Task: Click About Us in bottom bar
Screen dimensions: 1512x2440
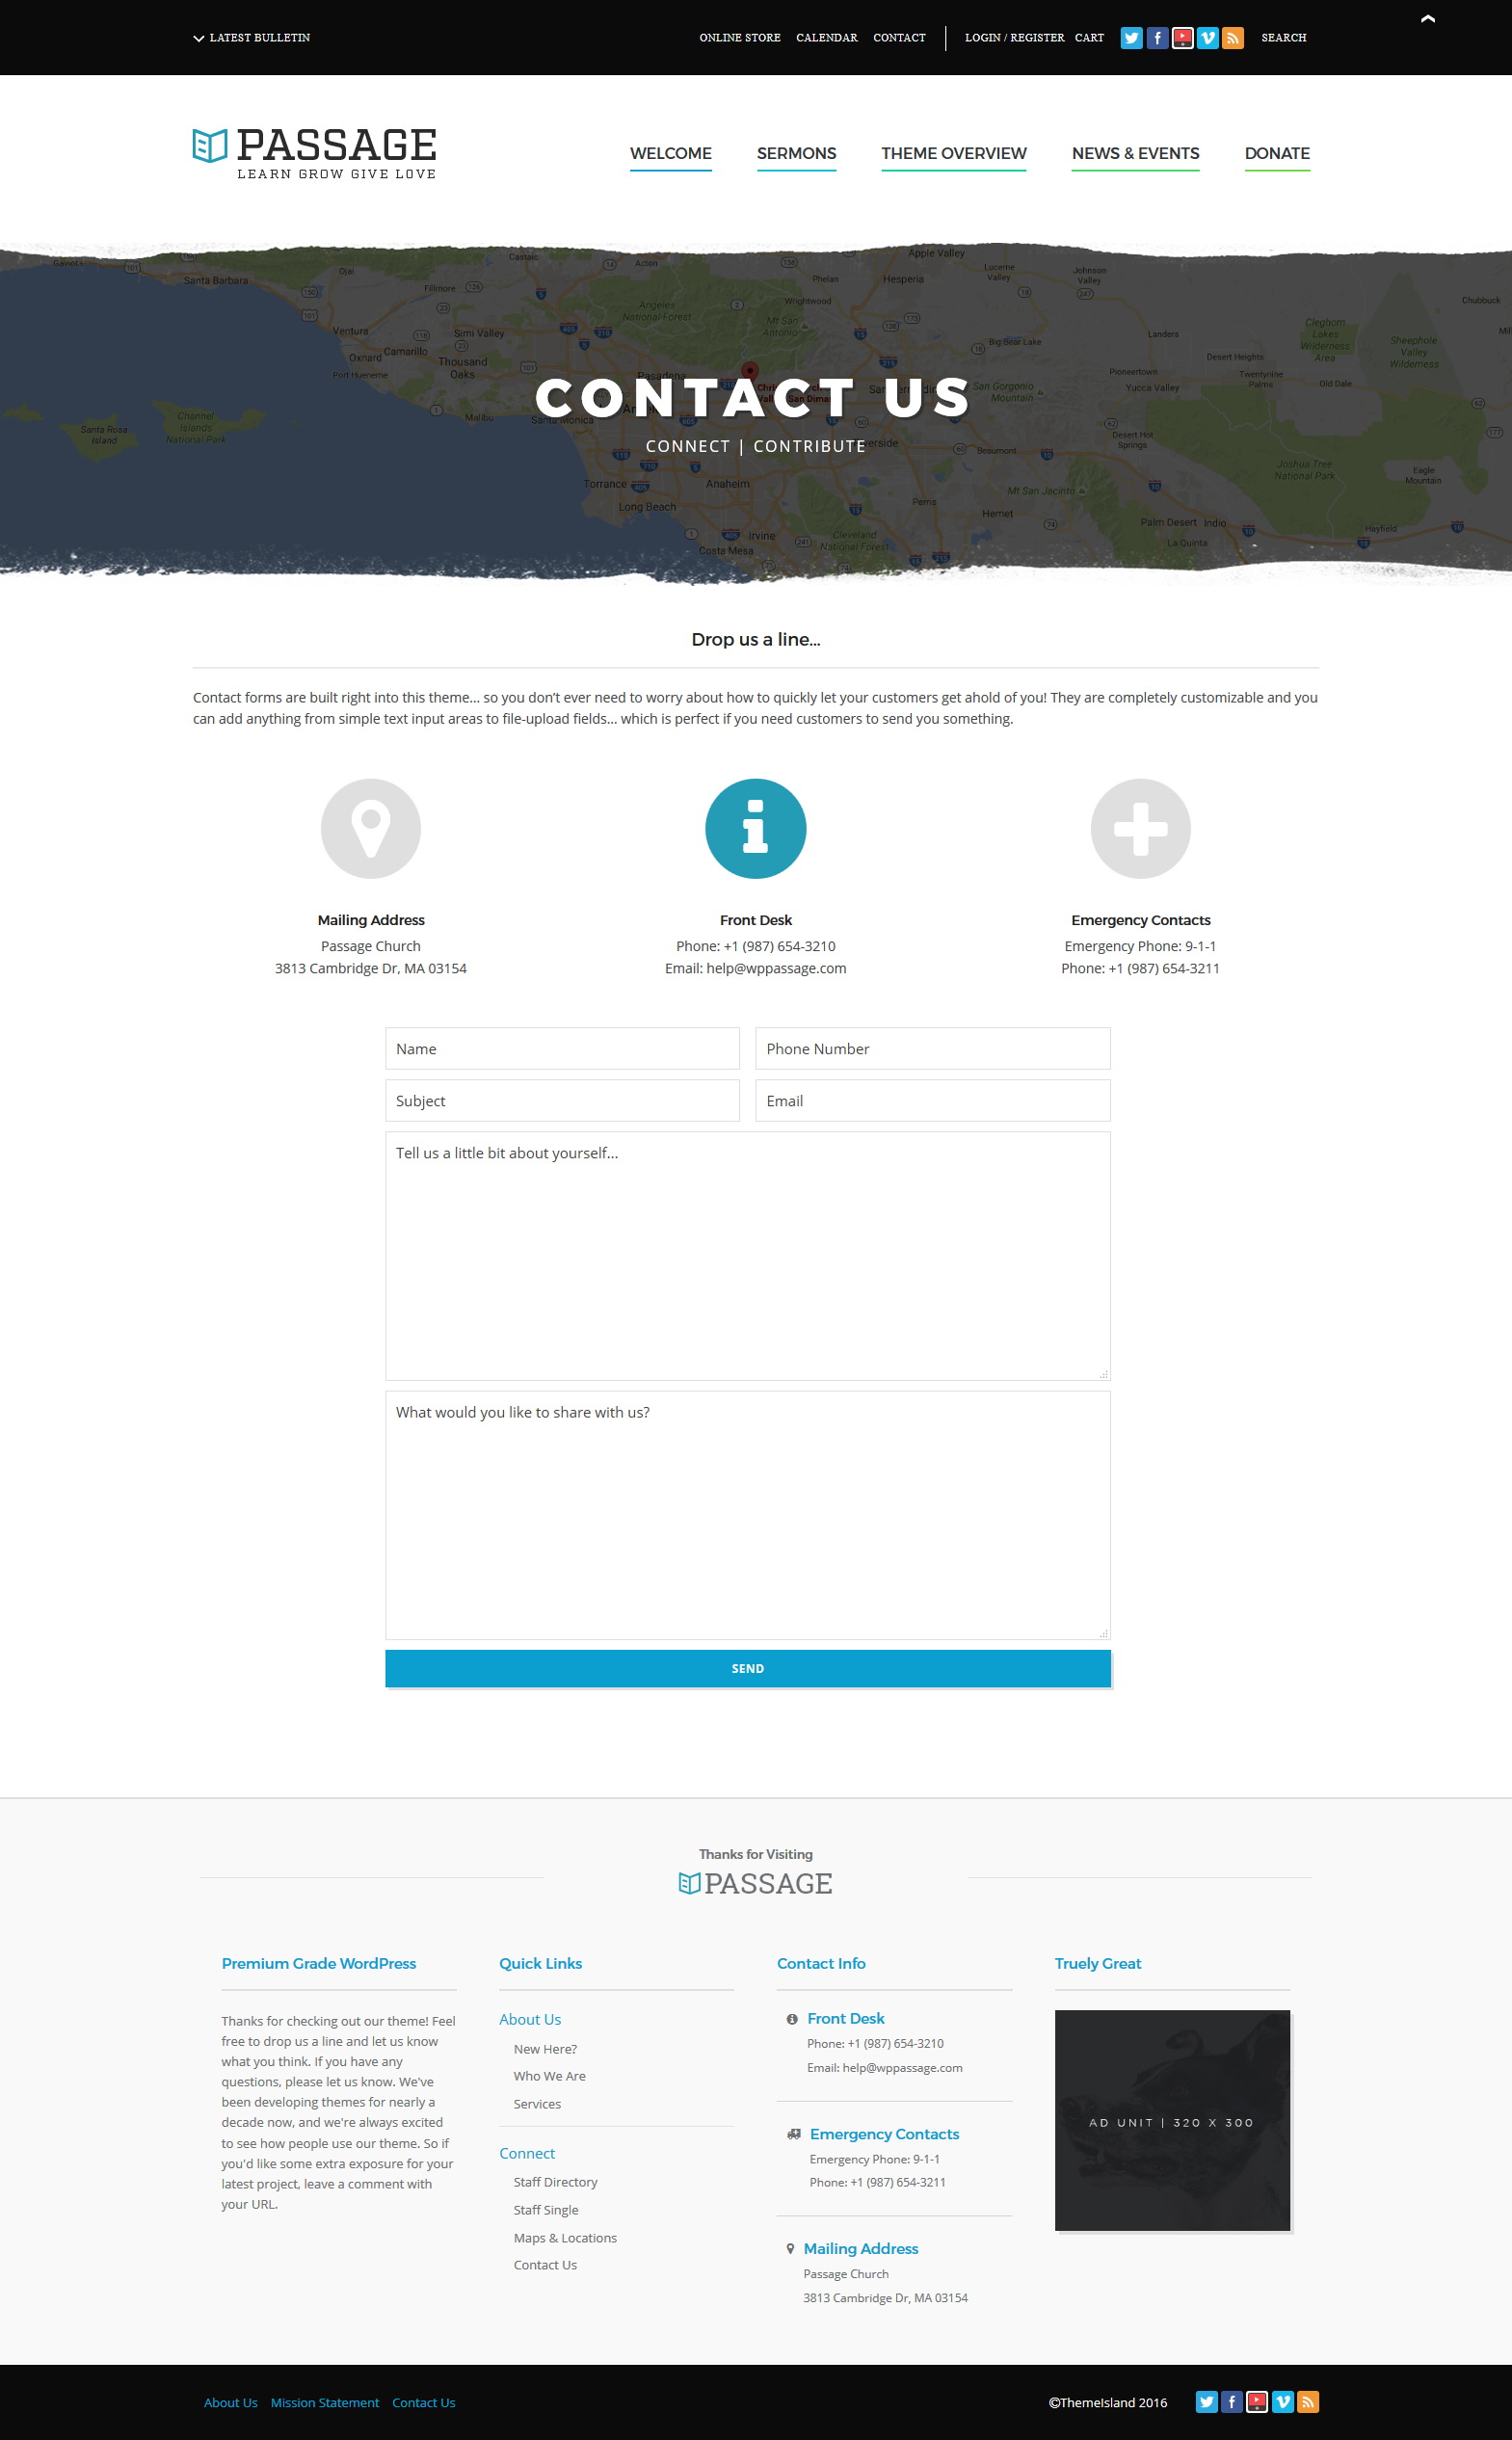Action: tap(230, 2403)
